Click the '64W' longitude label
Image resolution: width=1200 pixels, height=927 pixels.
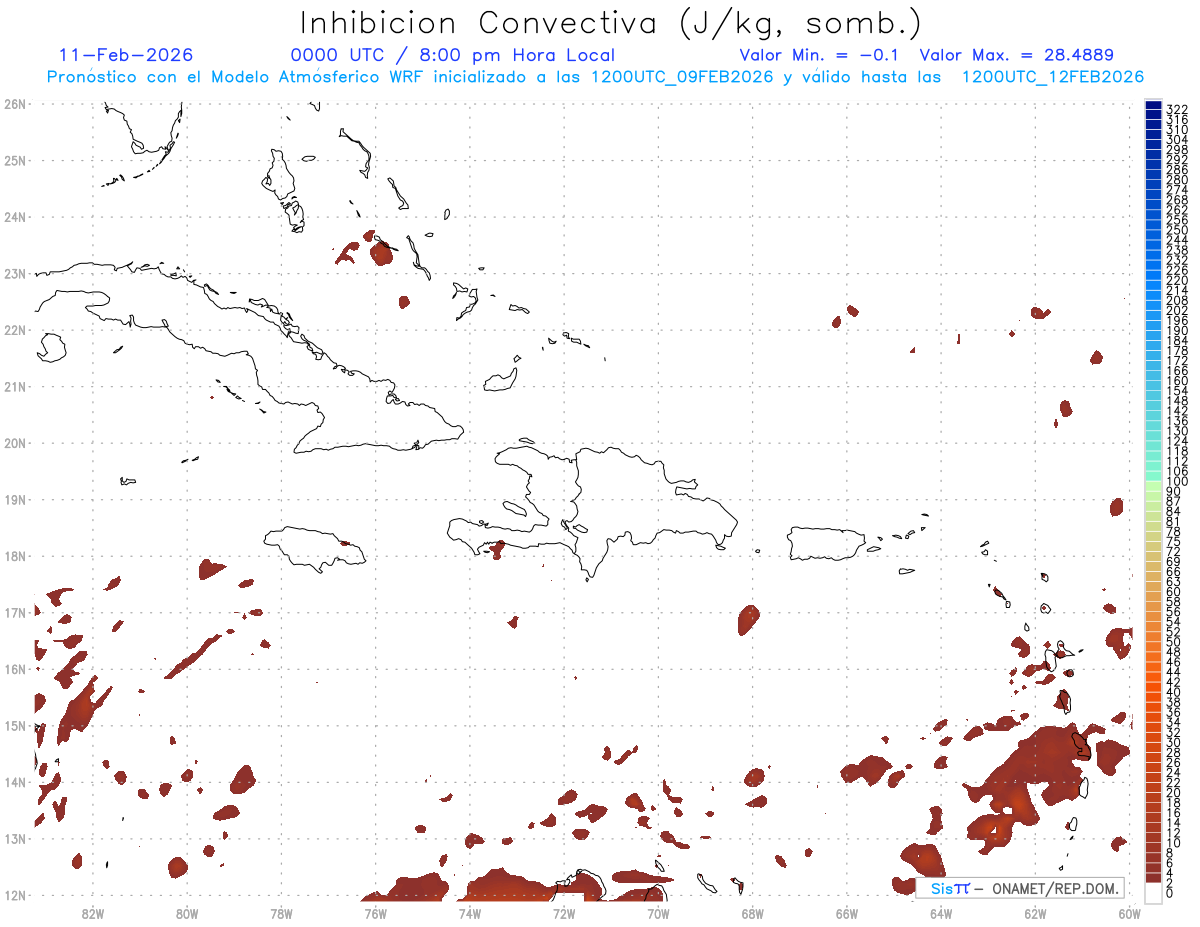tap(941, 913)
